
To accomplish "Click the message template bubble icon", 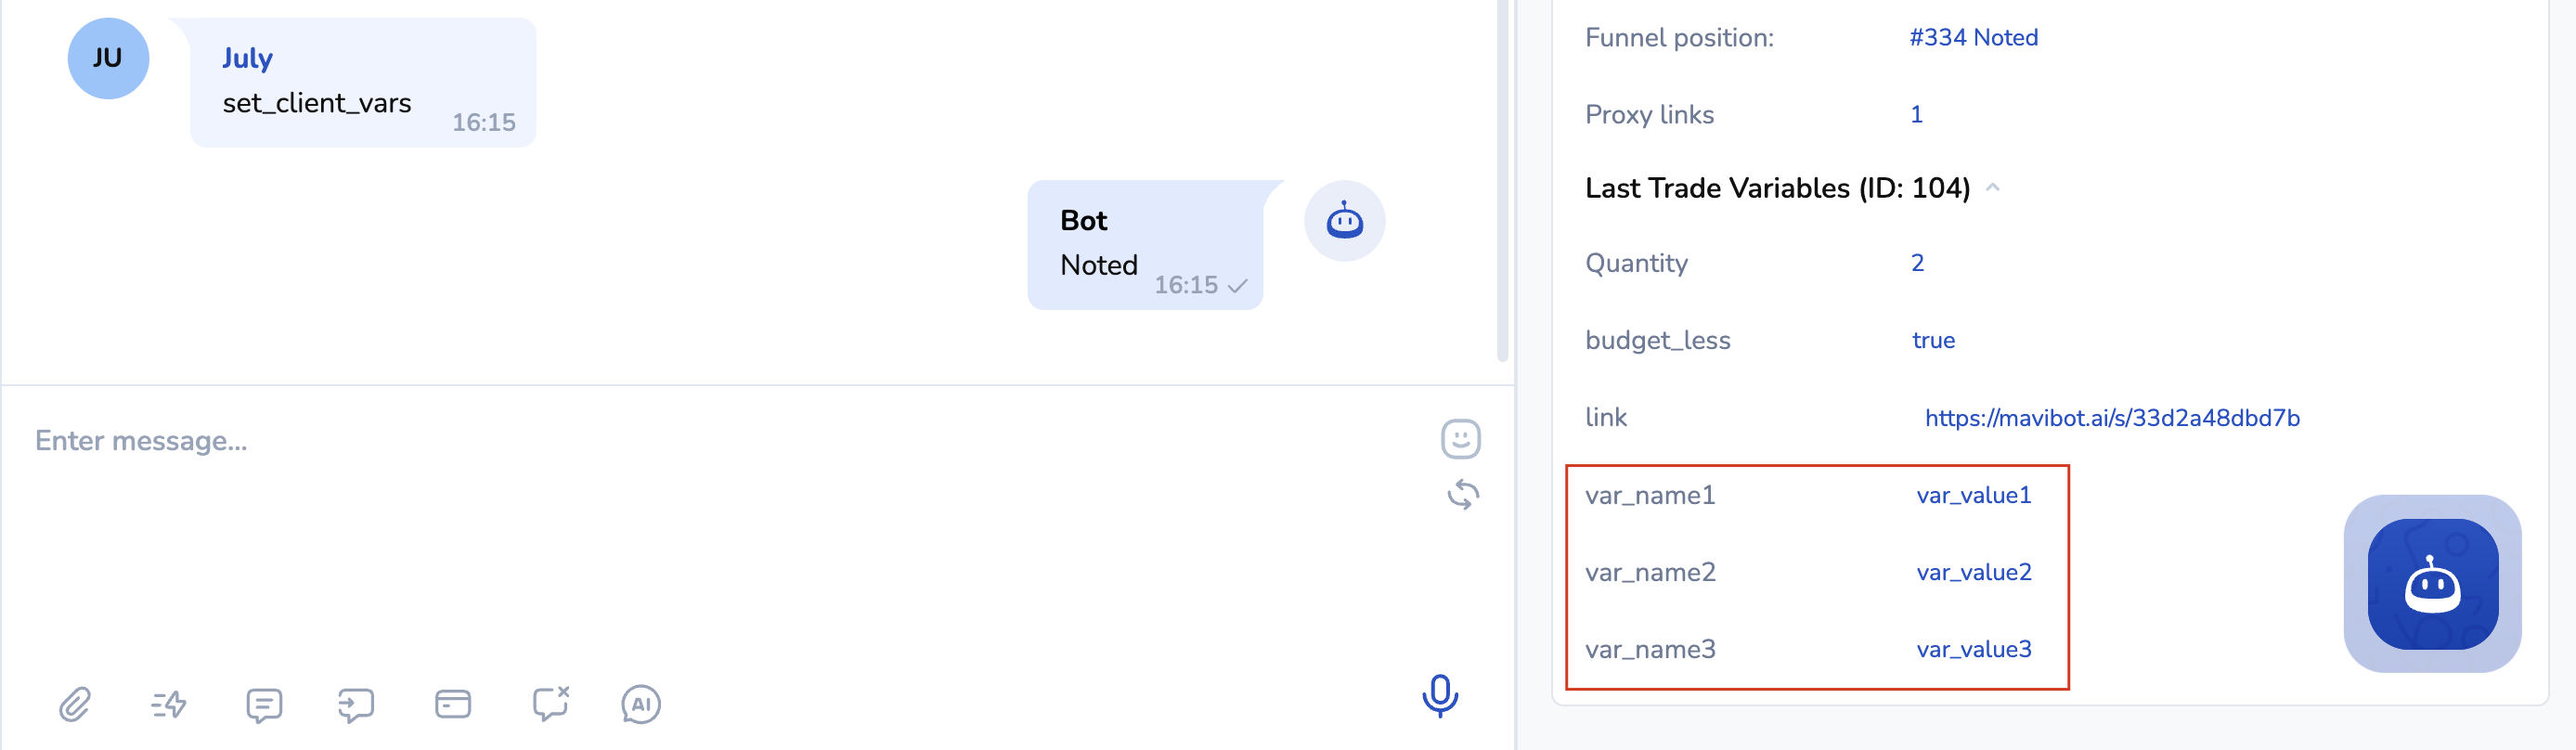I will click(264, 705).
